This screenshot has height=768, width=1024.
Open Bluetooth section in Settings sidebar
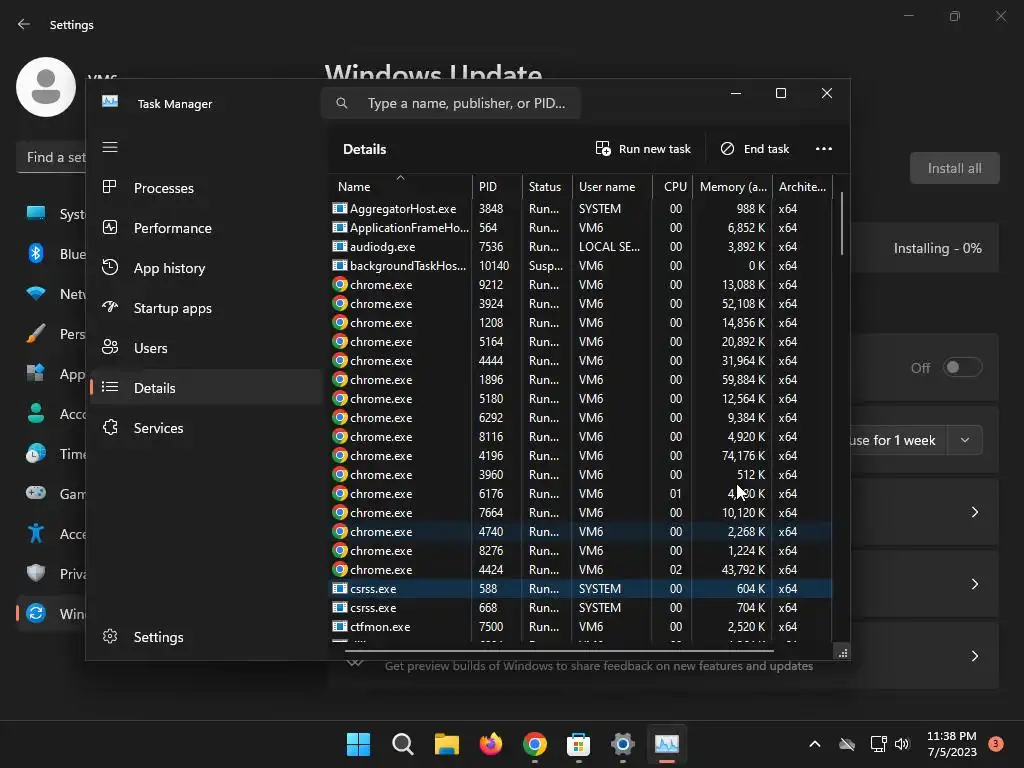point(51,254)
